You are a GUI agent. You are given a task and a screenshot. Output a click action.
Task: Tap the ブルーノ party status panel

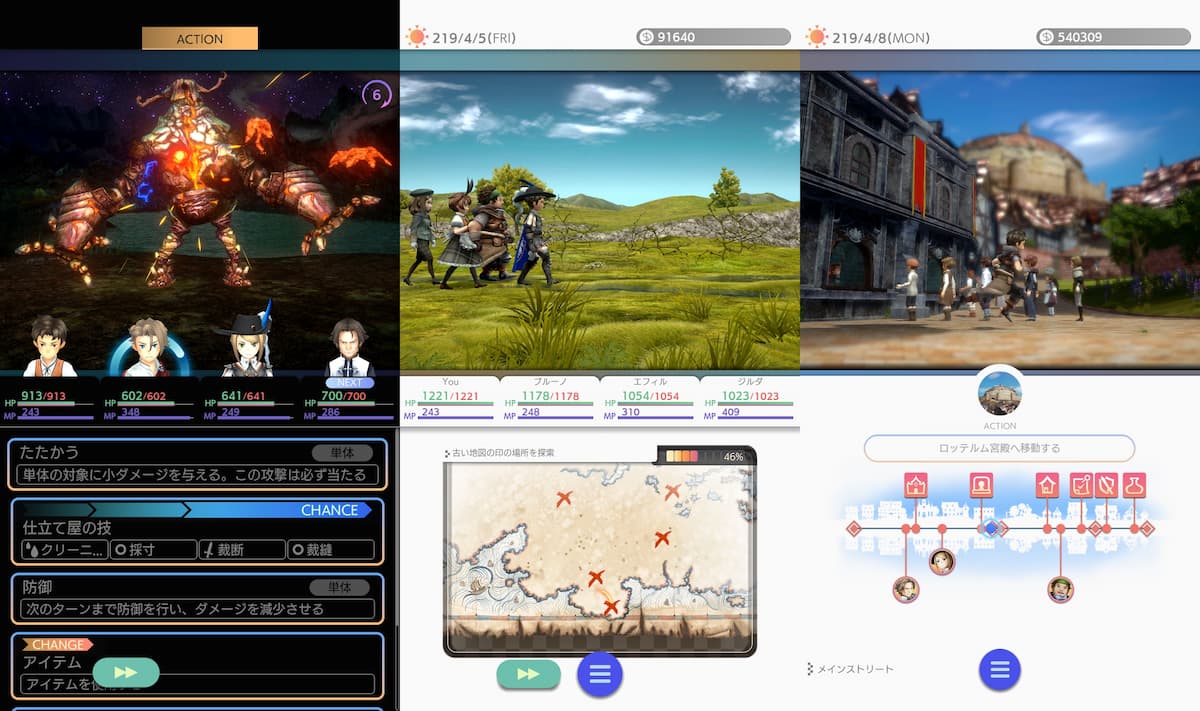coord(550,397)
